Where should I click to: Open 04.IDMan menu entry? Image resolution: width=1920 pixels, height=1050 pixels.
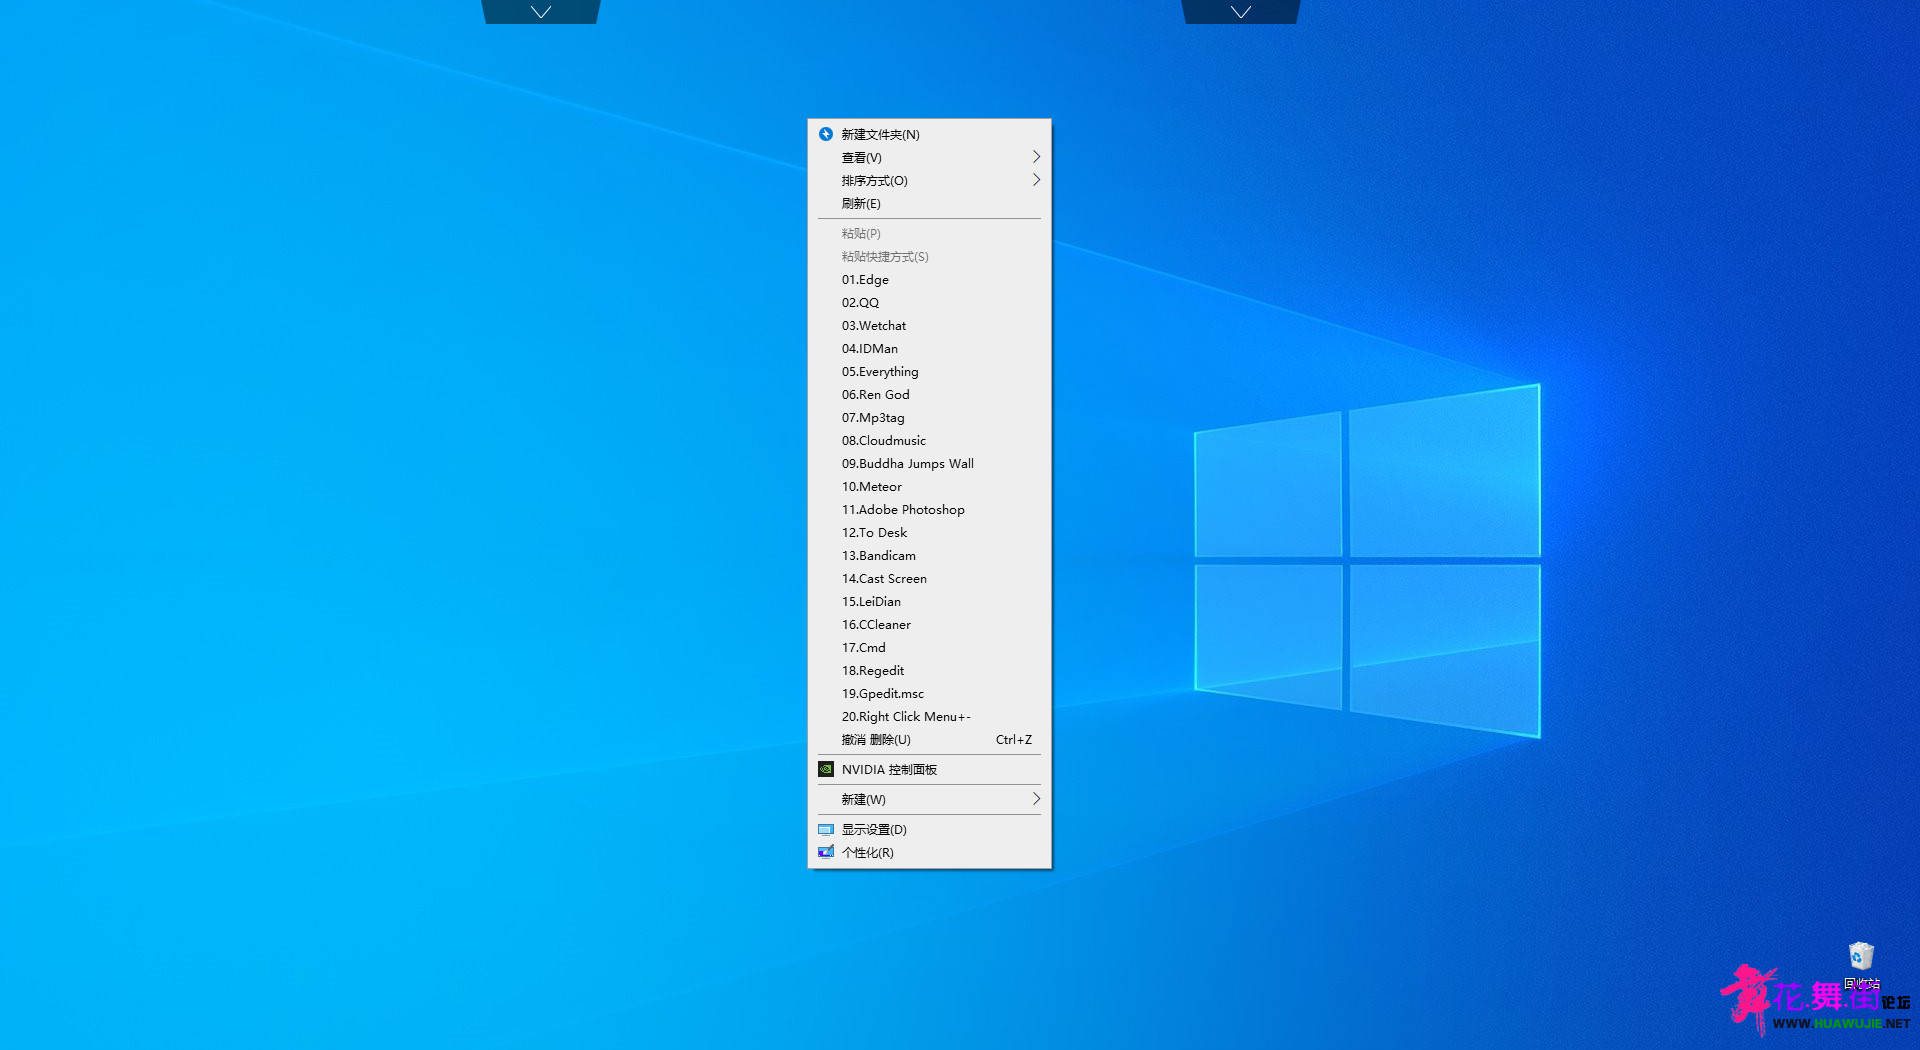[929, 348]
